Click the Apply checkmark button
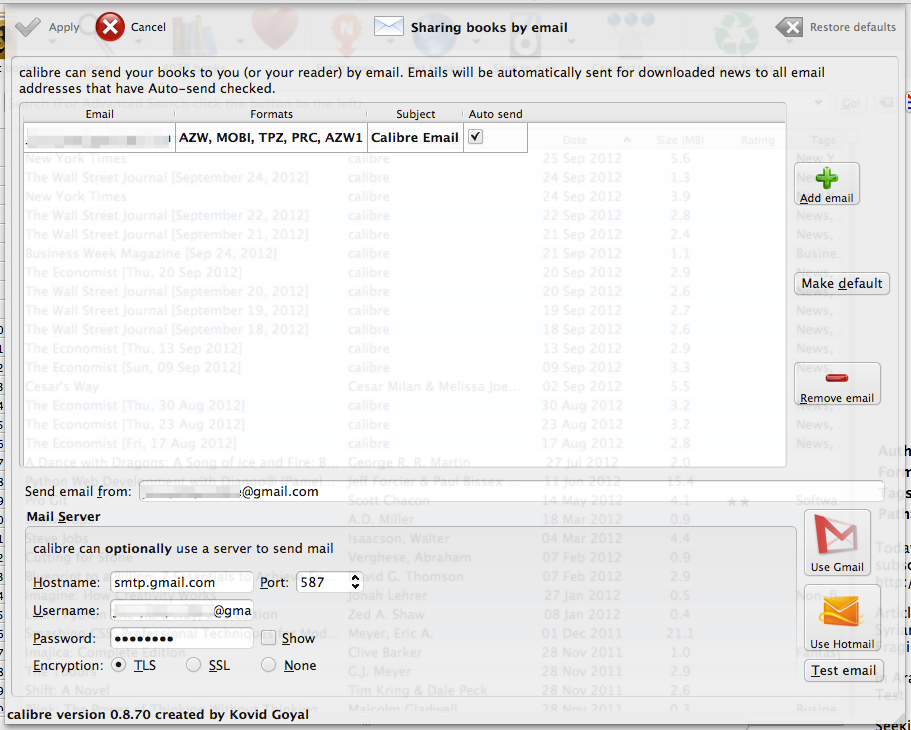Viewport: 911px width, 730px height. click(47, 27)
